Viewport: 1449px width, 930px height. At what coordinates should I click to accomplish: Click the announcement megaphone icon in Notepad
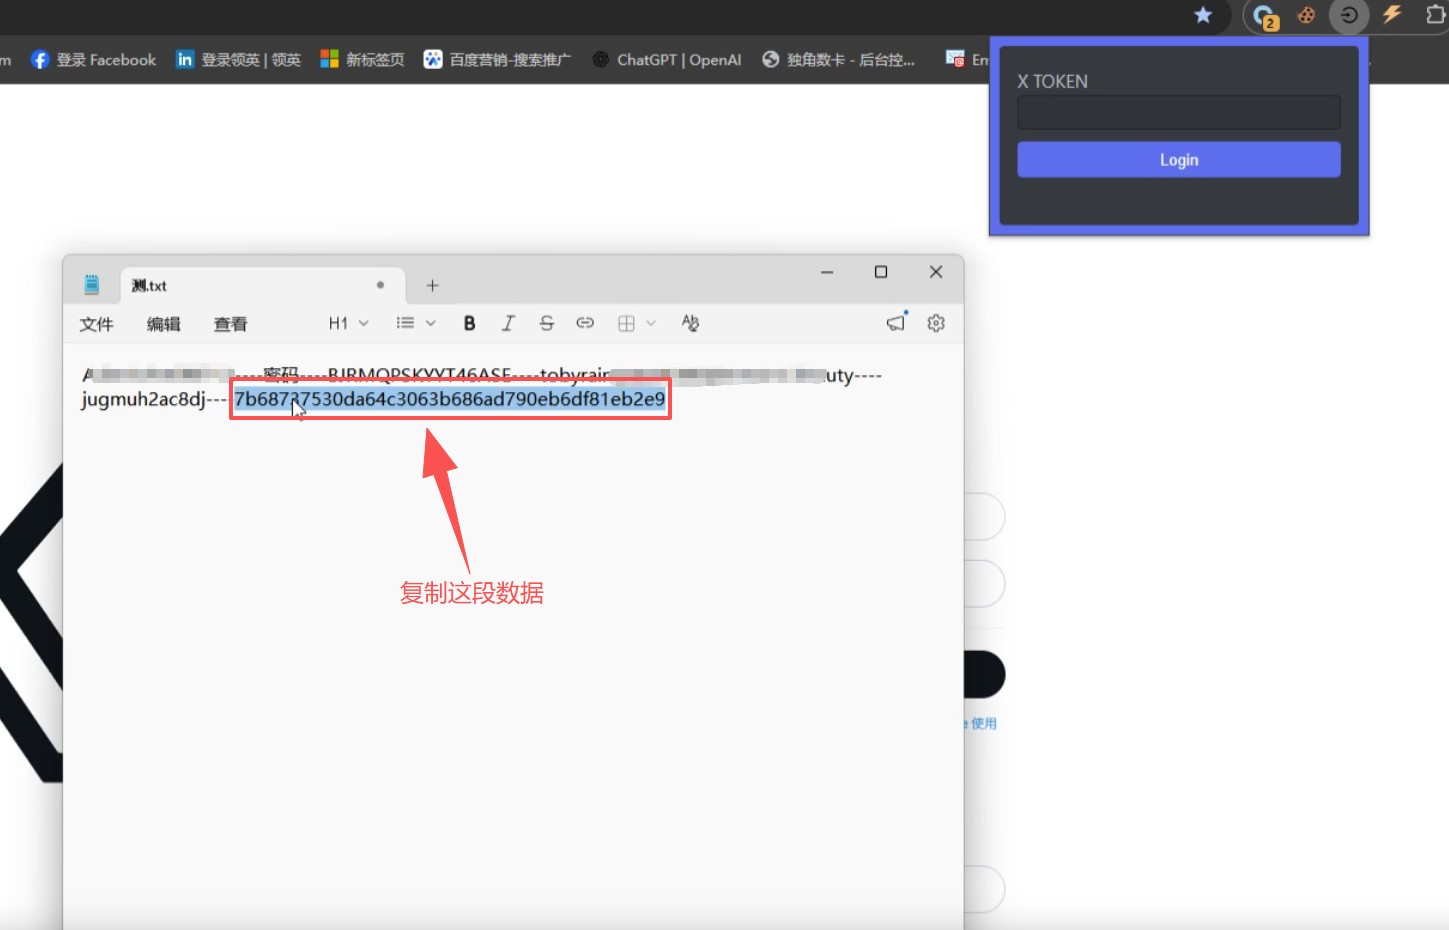pos(896,322)
